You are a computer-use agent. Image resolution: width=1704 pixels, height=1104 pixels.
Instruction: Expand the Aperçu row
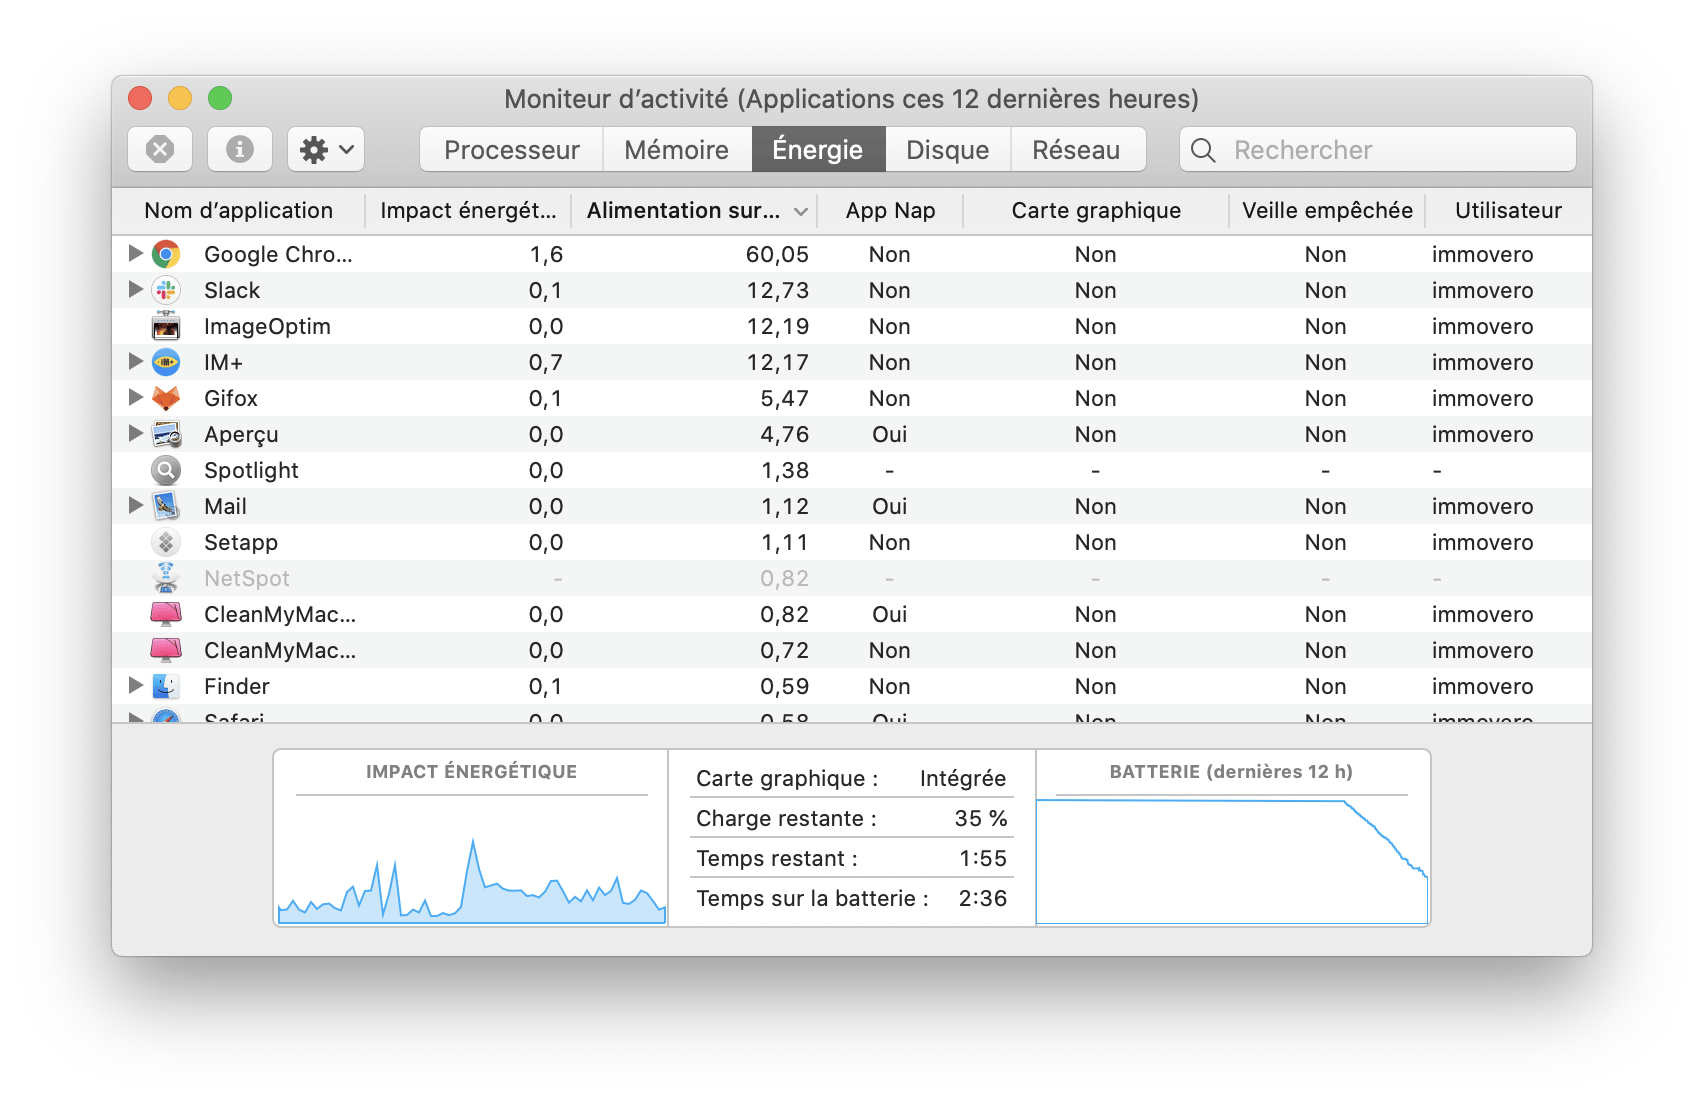point(135,434)
